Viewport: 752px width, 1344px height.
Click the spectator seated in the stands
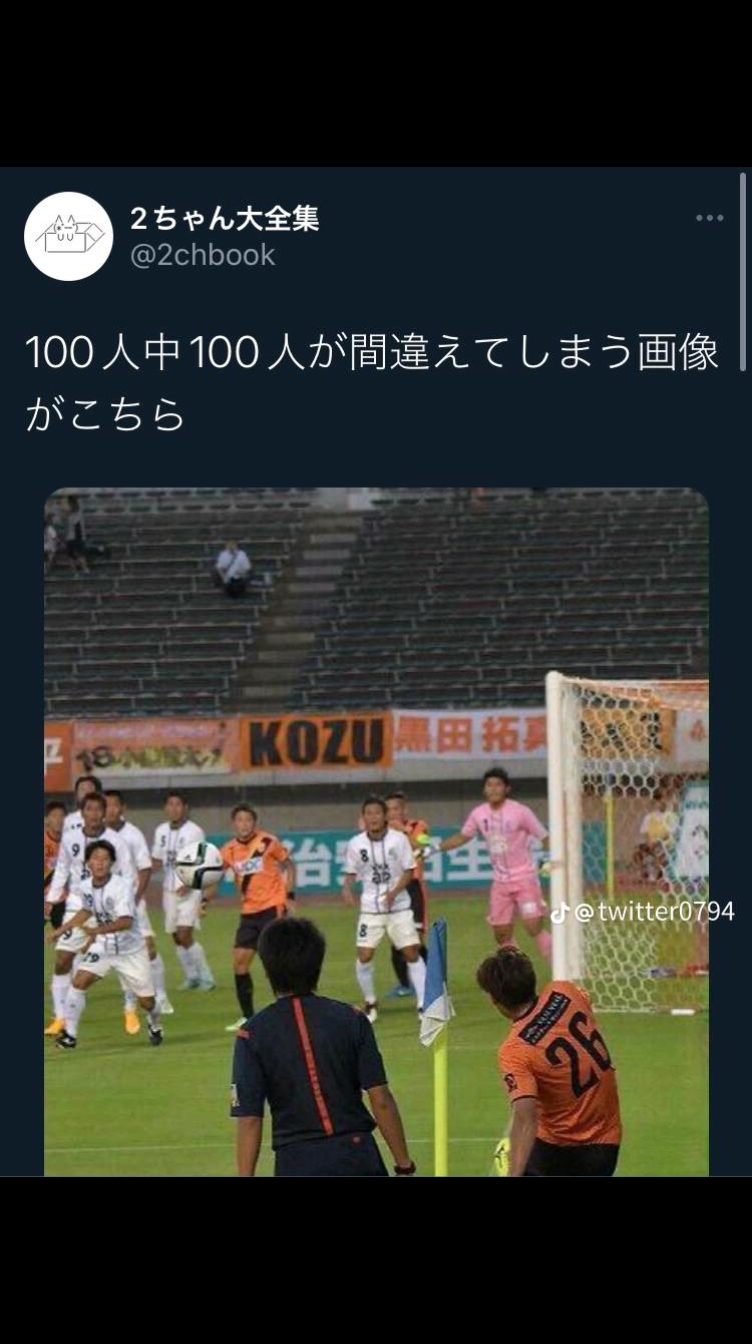pyautogui.click(x=233, y=568)
